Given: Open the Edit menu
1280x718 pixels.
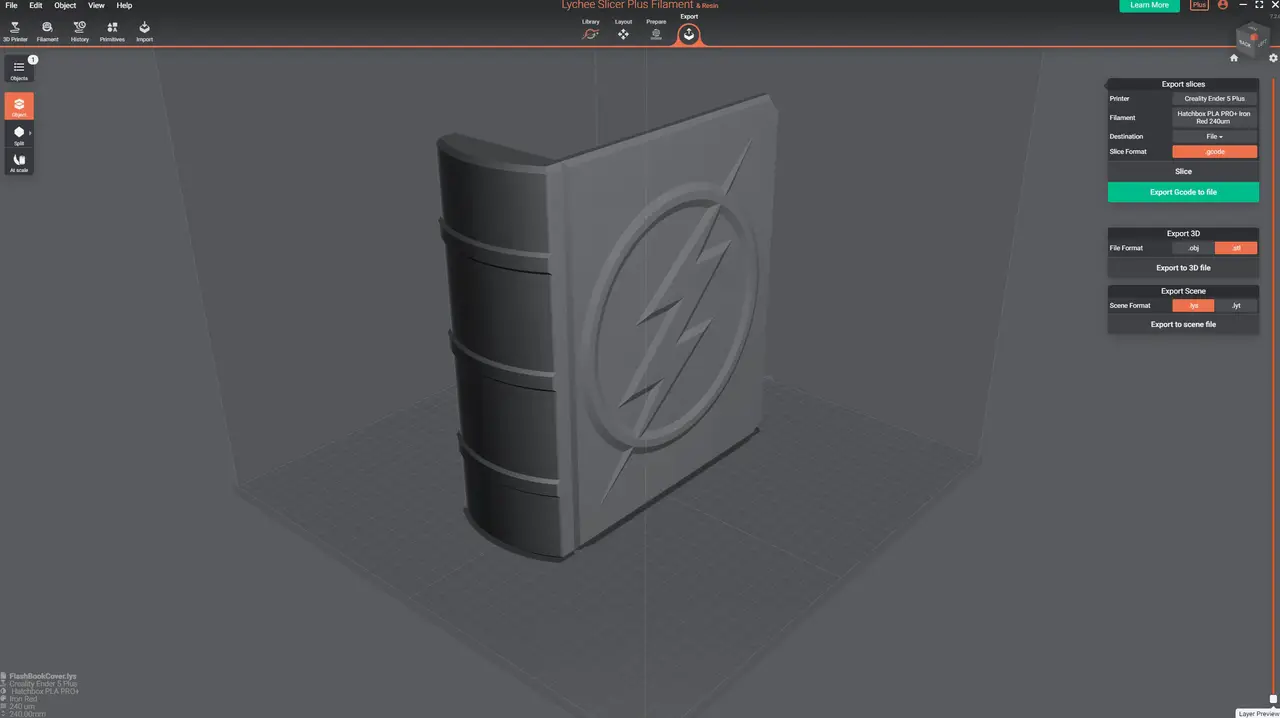Looking at the screenshot, I should pos(35,5).
